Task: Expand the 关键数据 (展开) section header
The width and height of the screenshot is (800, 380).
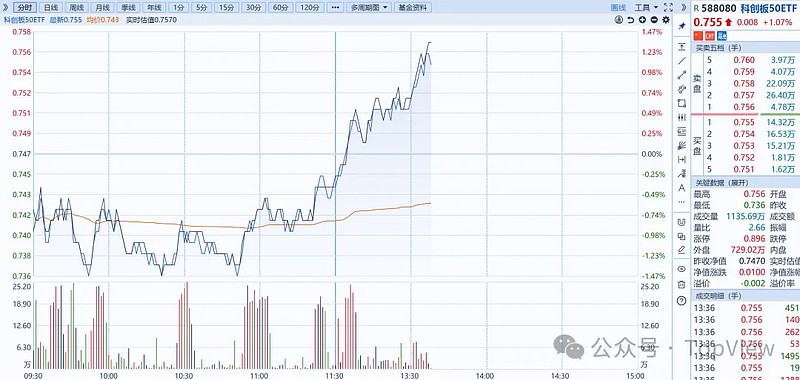Action: click(x=745, y=183)
